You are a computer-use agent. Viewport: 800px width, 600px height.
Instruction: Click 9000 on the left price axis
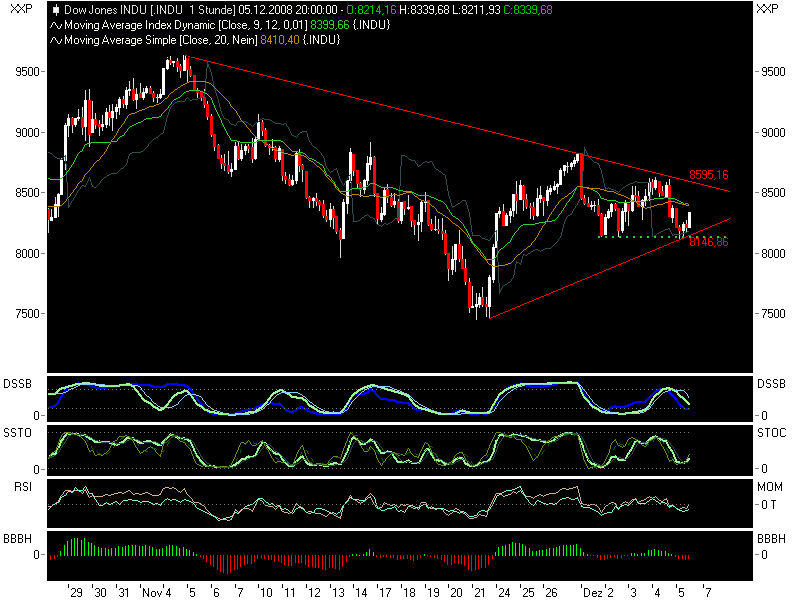tap(27, 133)
